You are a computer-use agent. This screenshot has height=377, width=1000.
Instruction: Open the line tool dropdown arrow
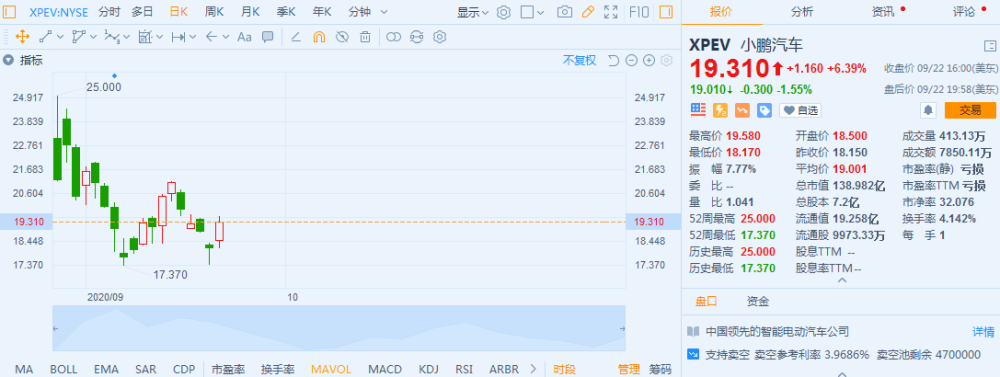[x=61, y=37]
